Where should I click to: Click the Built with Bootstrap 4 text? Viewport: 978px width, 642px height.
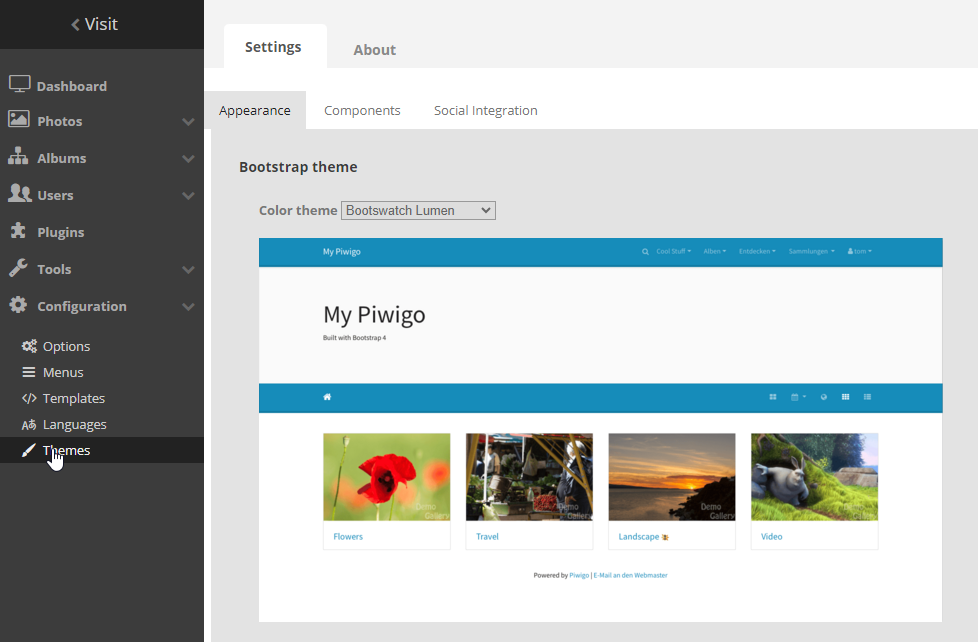[x=354, y=338]
